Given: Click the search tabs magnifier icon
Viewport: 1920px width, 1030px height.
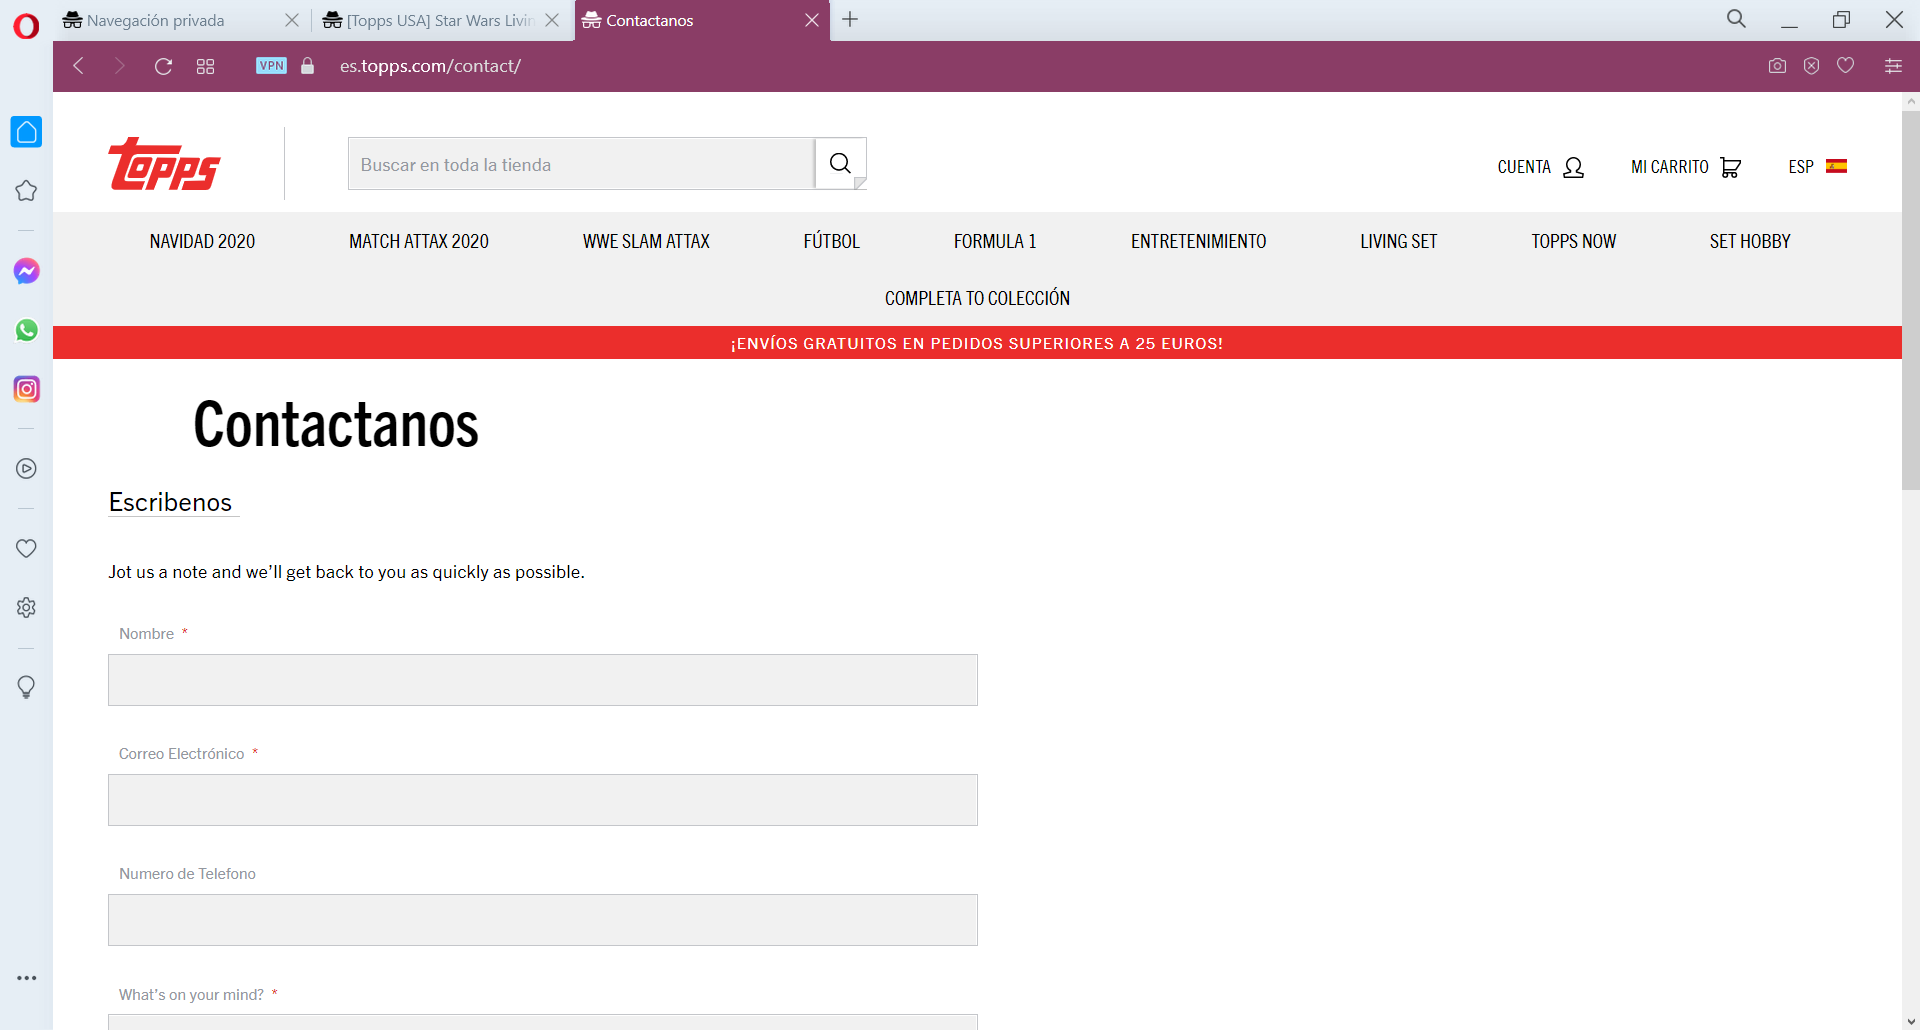Looking at the screenshot, I should click(1736, 19).
